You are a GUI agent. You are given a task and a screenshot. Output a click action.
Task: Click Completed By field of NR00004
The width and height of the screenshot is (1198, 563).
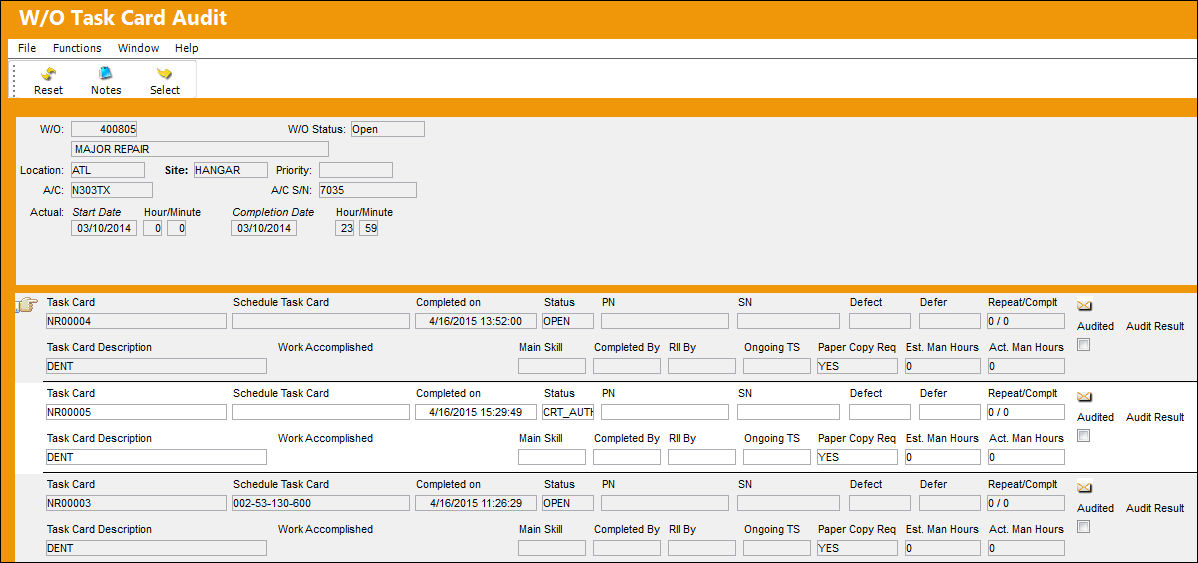tap(627, 366)
